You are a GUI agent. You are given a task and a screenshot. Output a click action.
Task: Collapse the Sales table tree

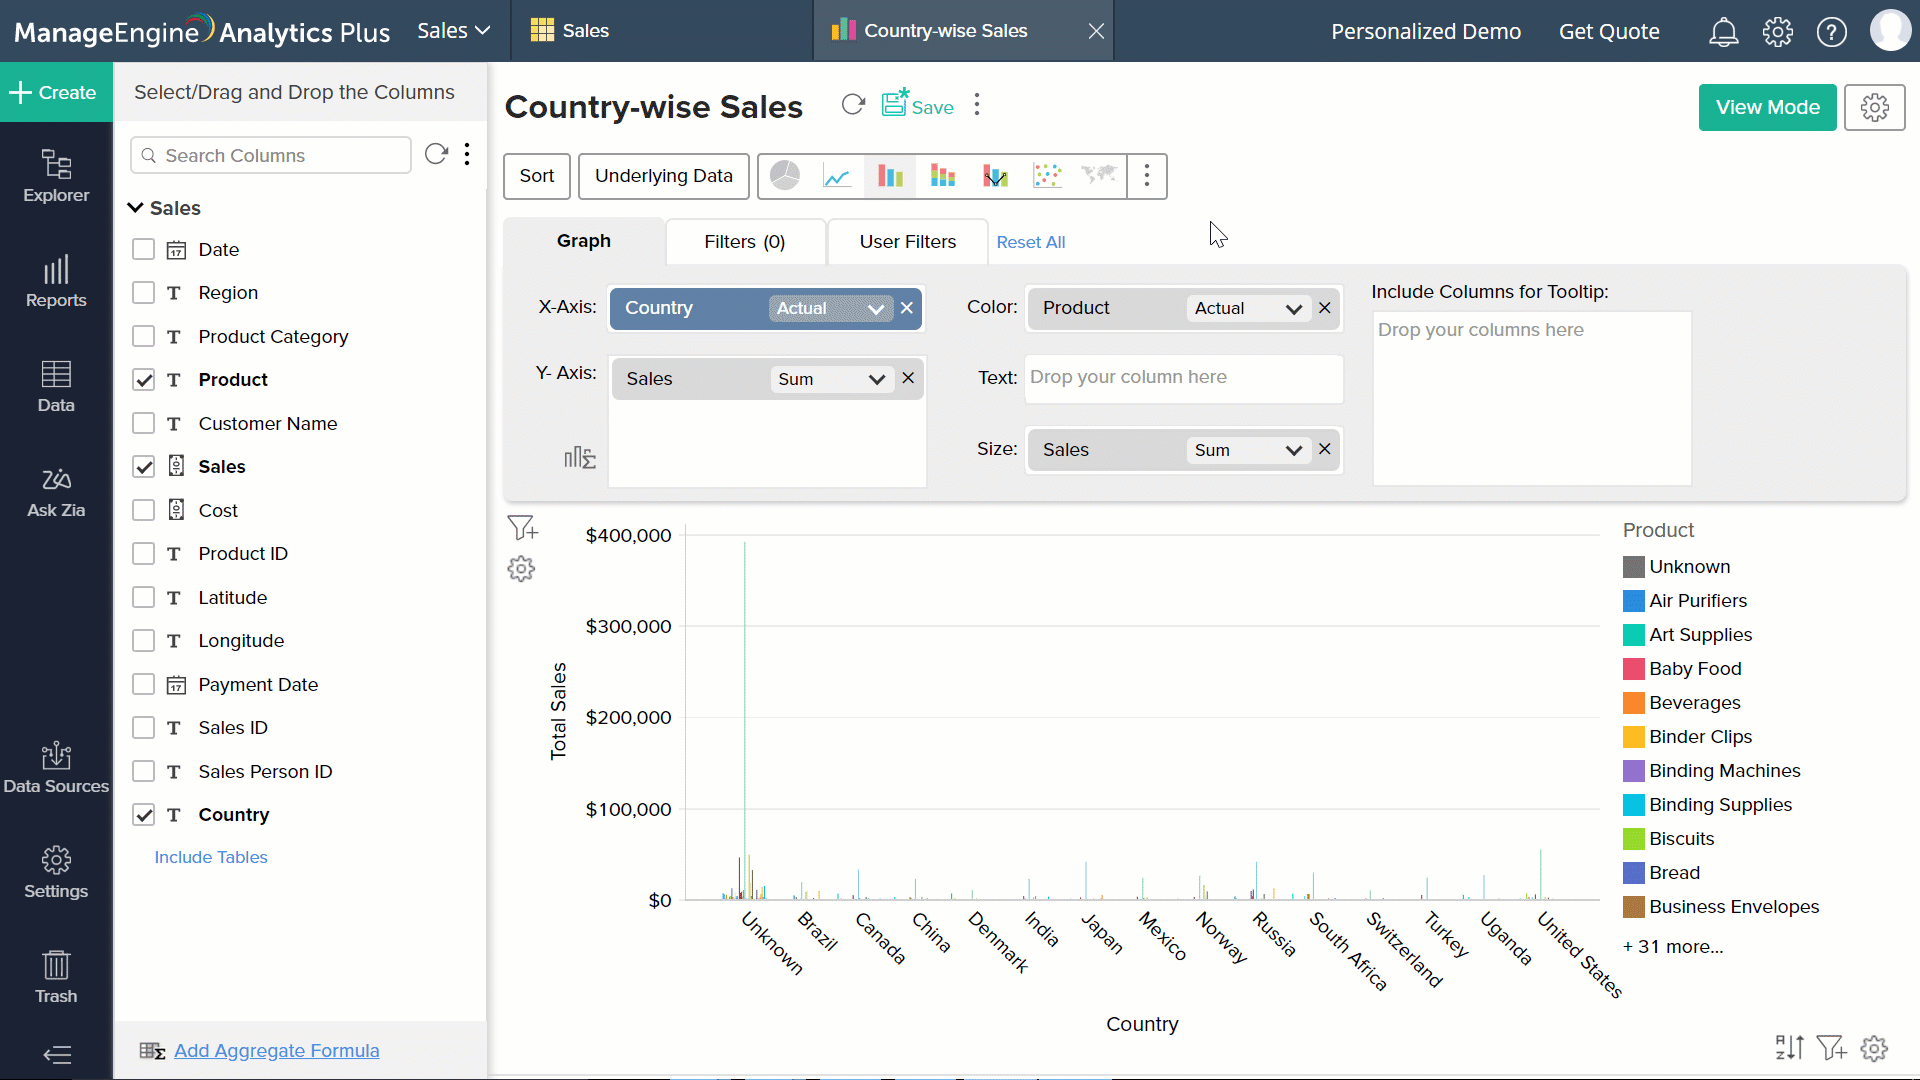[x=136, y=208]
